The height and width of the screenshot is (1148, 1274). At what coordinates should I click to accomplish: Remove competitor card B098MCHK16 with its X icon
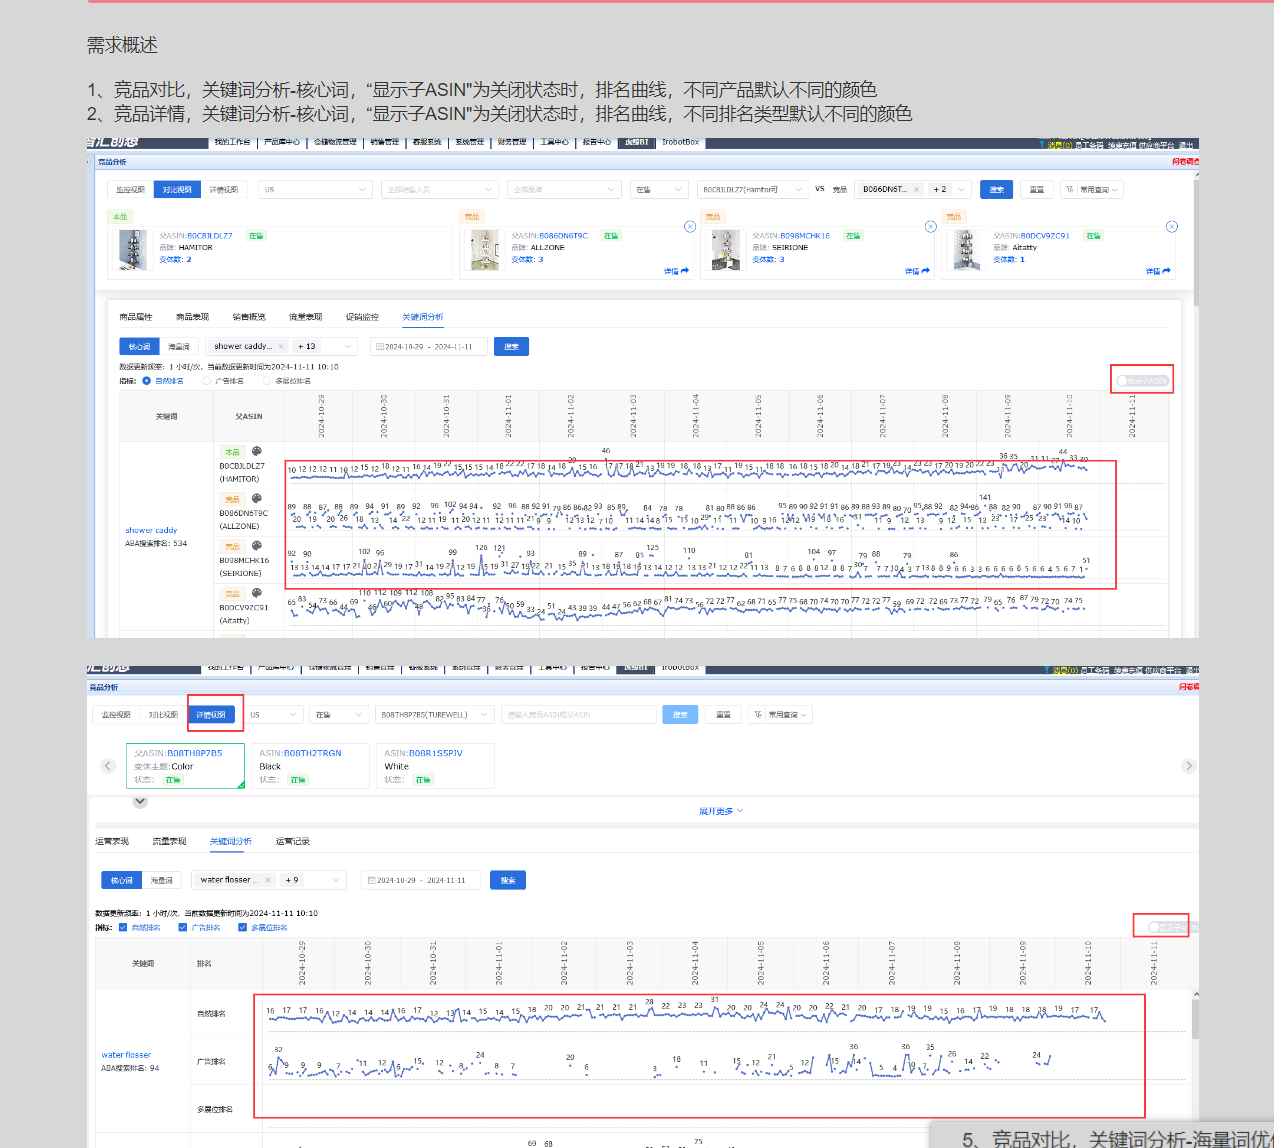coord(931,227)
